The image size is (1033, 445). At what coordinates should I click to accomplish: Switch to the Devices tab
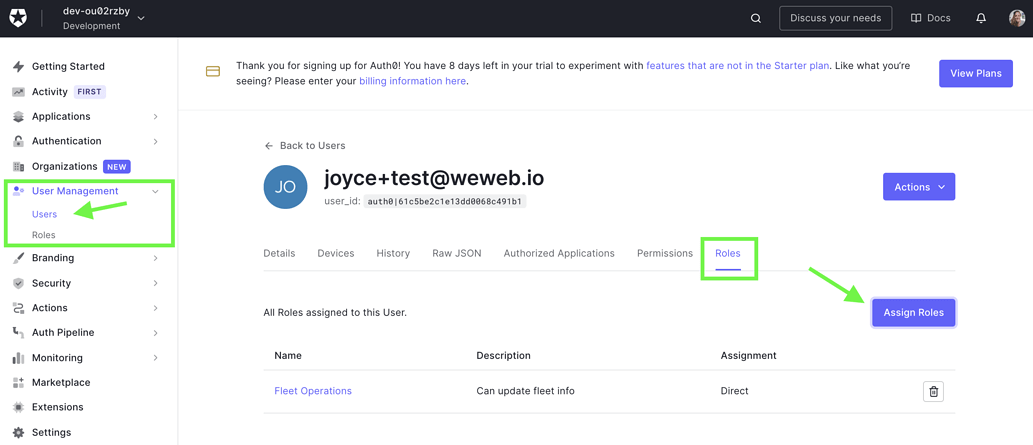tap(336, 253)
